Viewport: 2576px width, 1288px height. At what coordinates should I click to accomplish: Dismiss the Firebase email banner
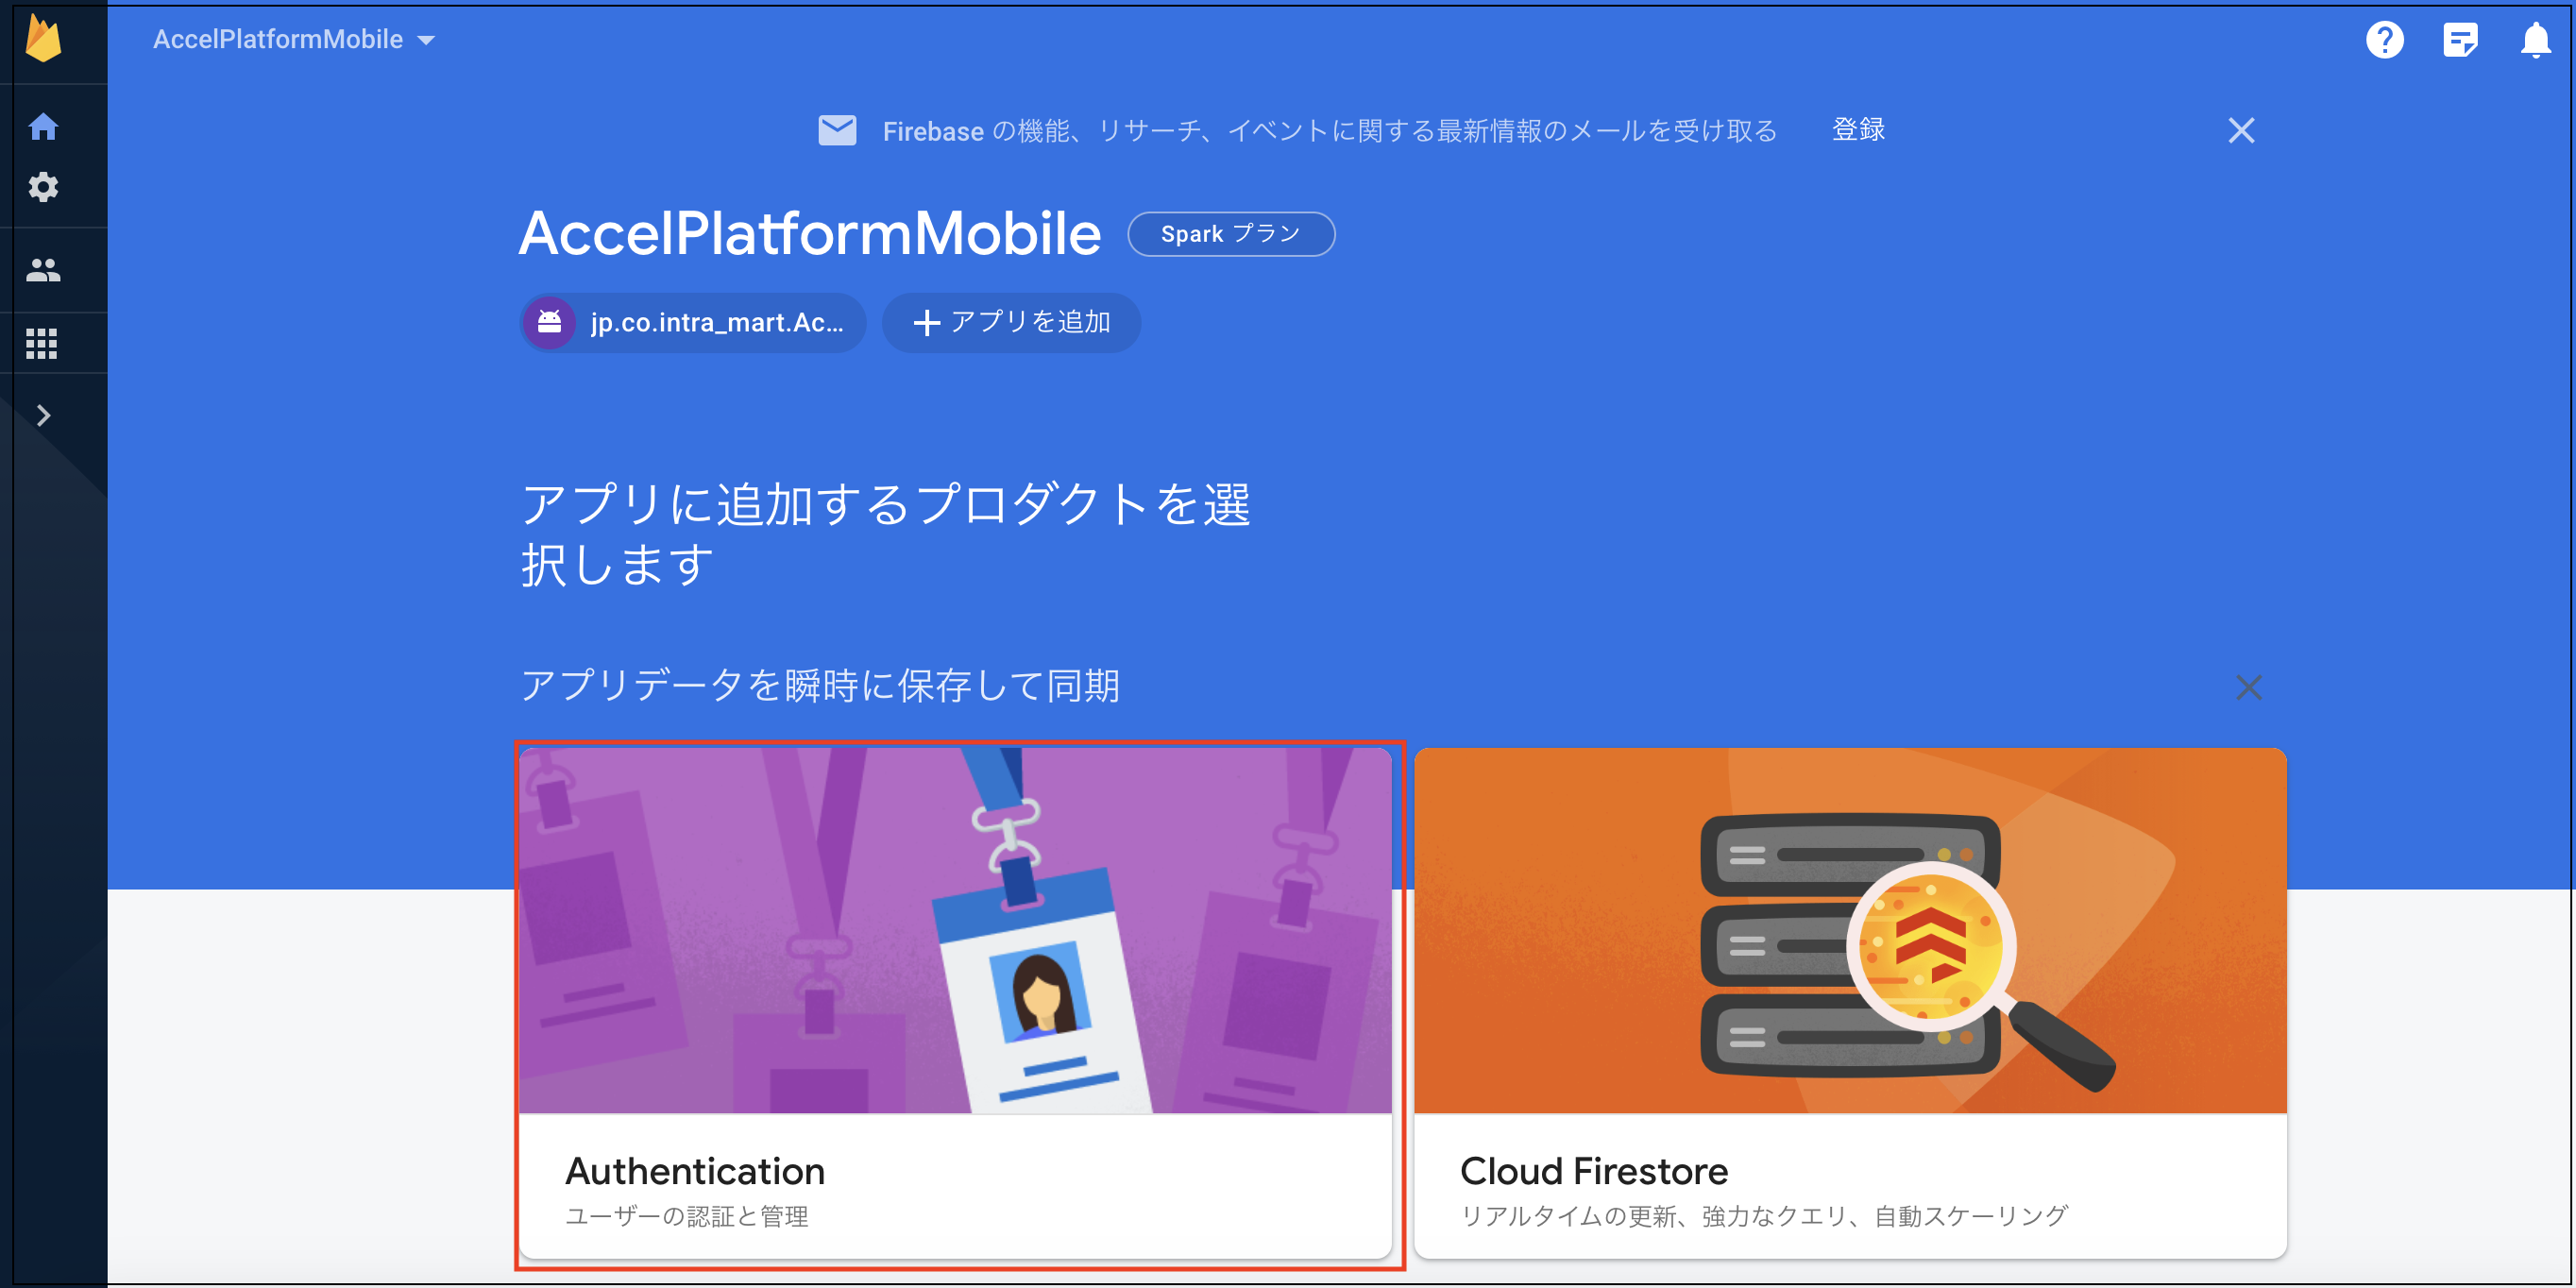point(2241,130)
